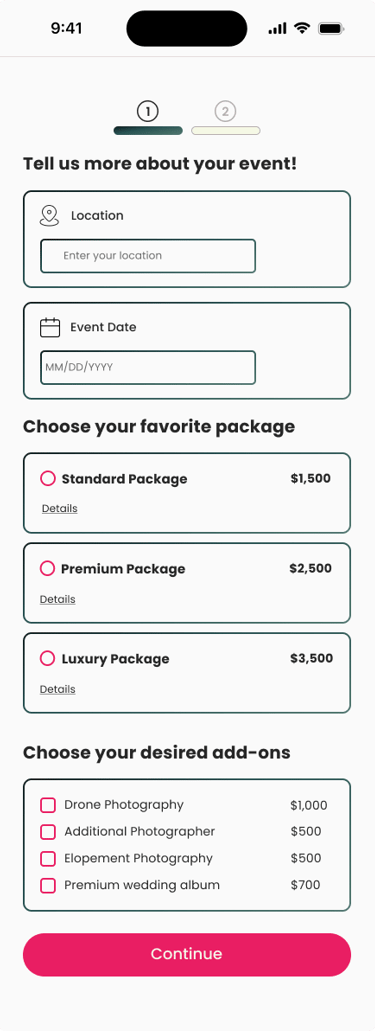The width and height of the screenshot is (375, 1031).
Task: Click the location pin icon
Action: (49, 216)
